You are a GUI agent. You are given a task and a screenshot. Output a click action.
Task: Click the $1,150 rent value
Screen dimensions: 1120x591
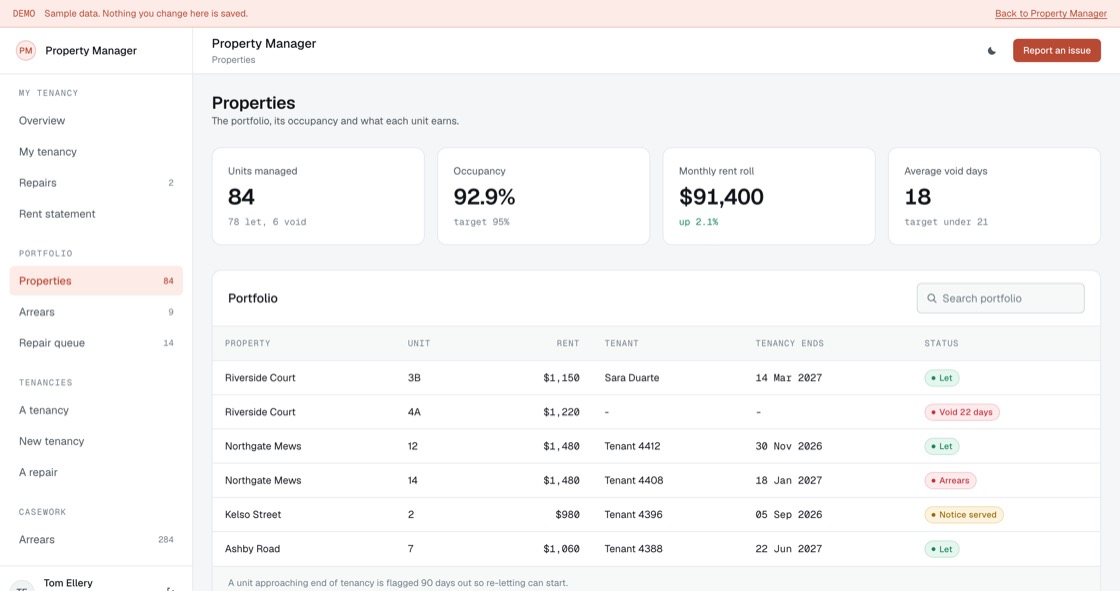(561, 378)
